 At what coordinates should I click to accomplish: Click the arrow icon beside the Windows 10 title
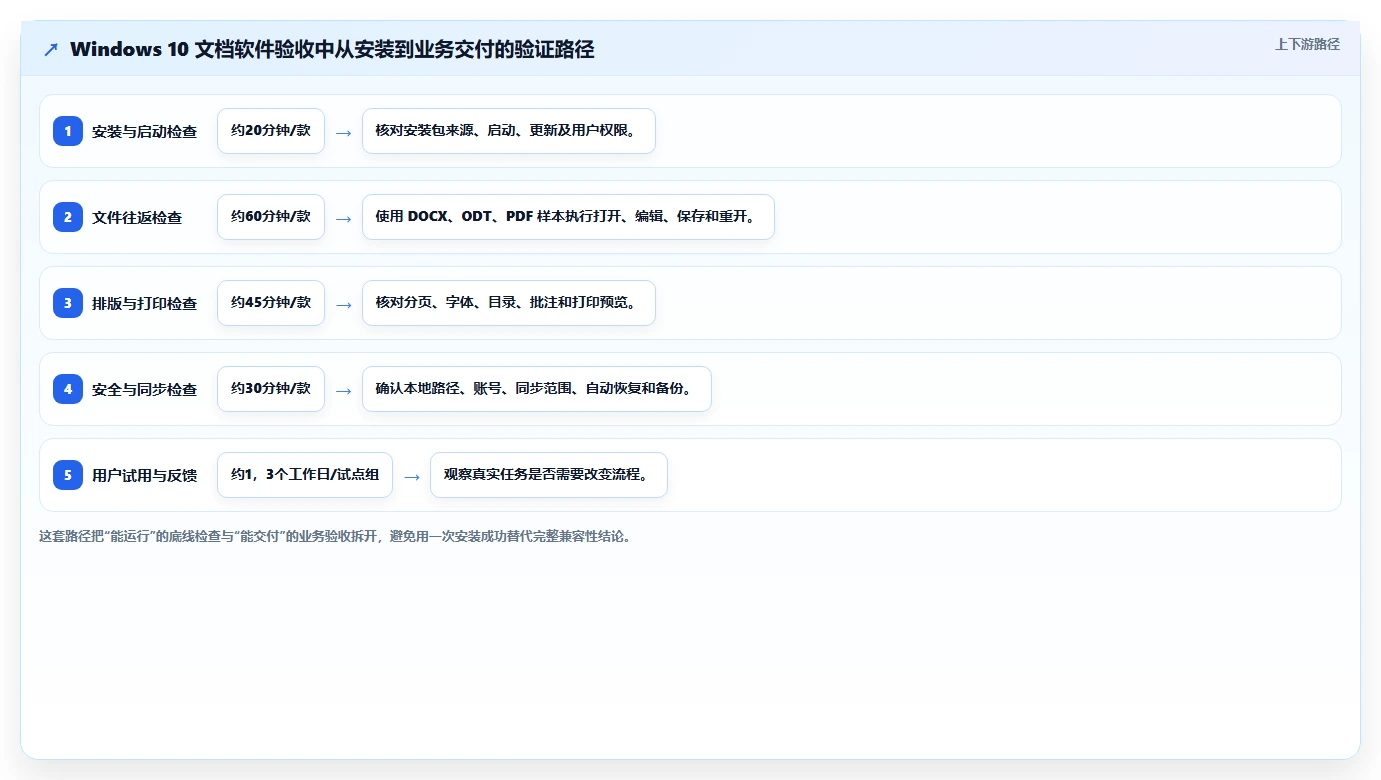pyautogui.click(x=51, y=49)
